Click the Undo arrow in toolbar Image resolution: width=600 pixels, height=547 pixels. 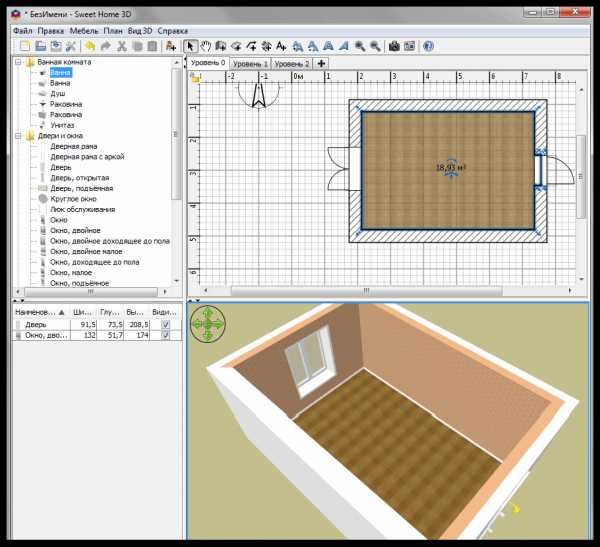point(89,46)
